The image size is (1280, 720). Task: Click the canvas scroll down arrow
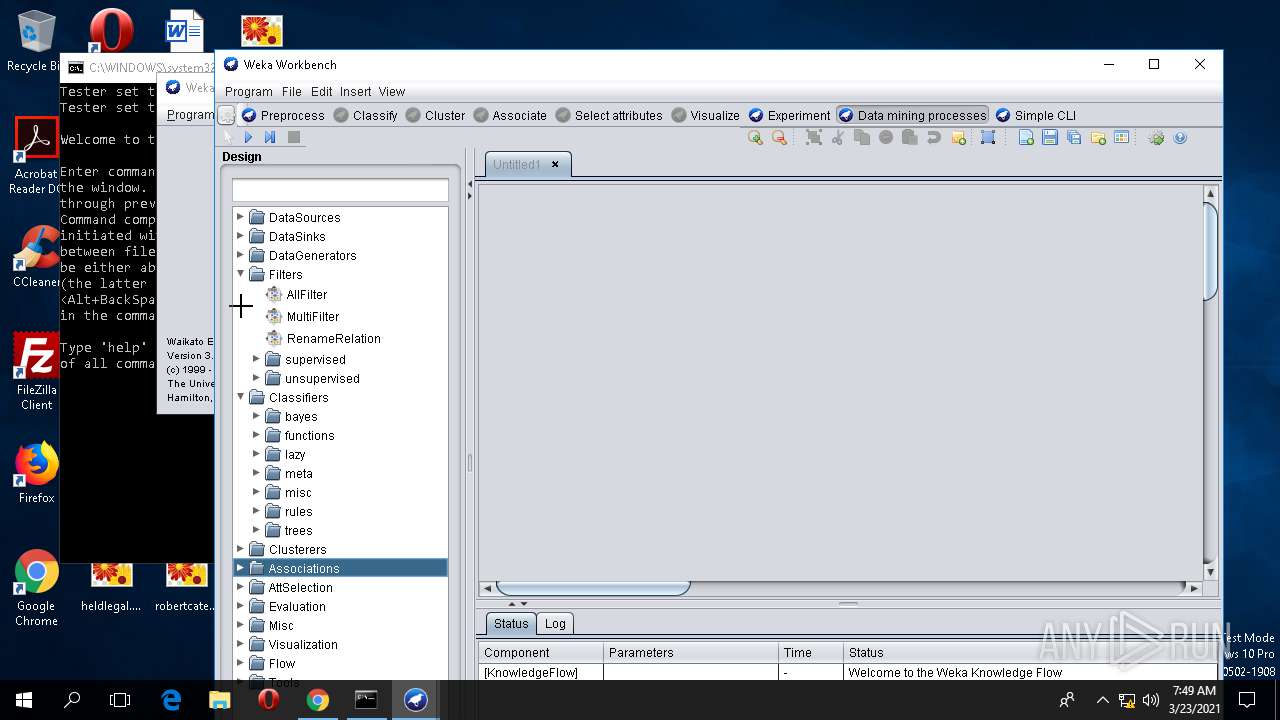1210,572
